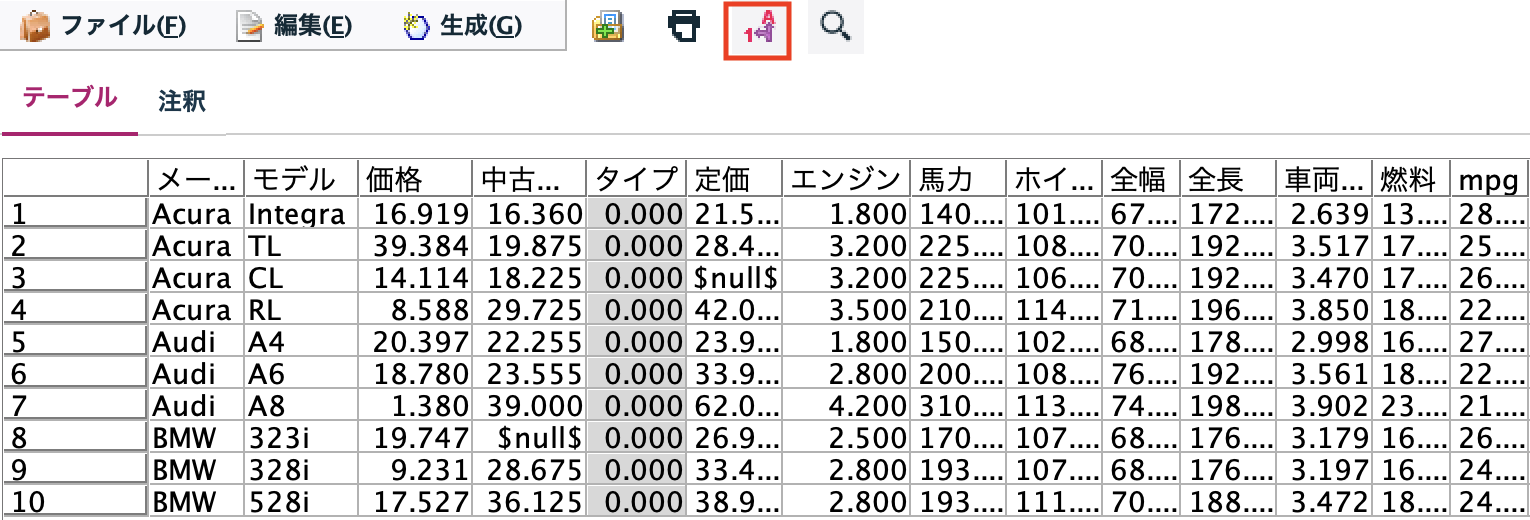Click used-value cell 16.360
This screenshot has width=1530, height=520.
tap(529, 213)
